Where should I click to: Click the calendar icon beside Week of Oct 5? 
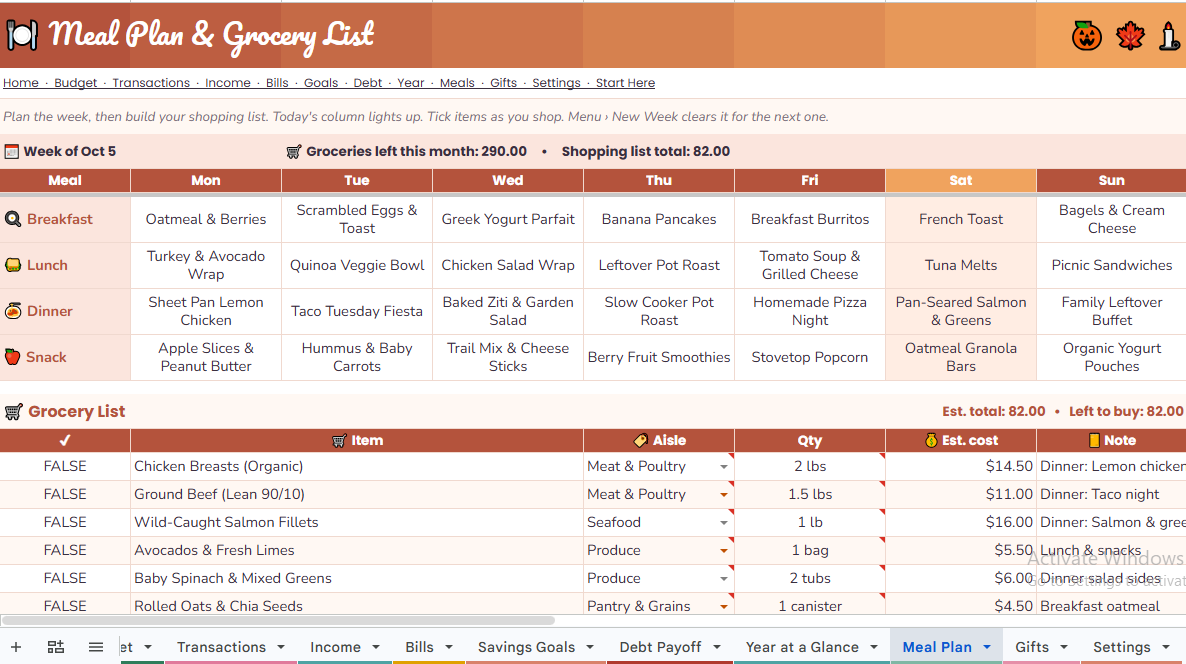11,151
